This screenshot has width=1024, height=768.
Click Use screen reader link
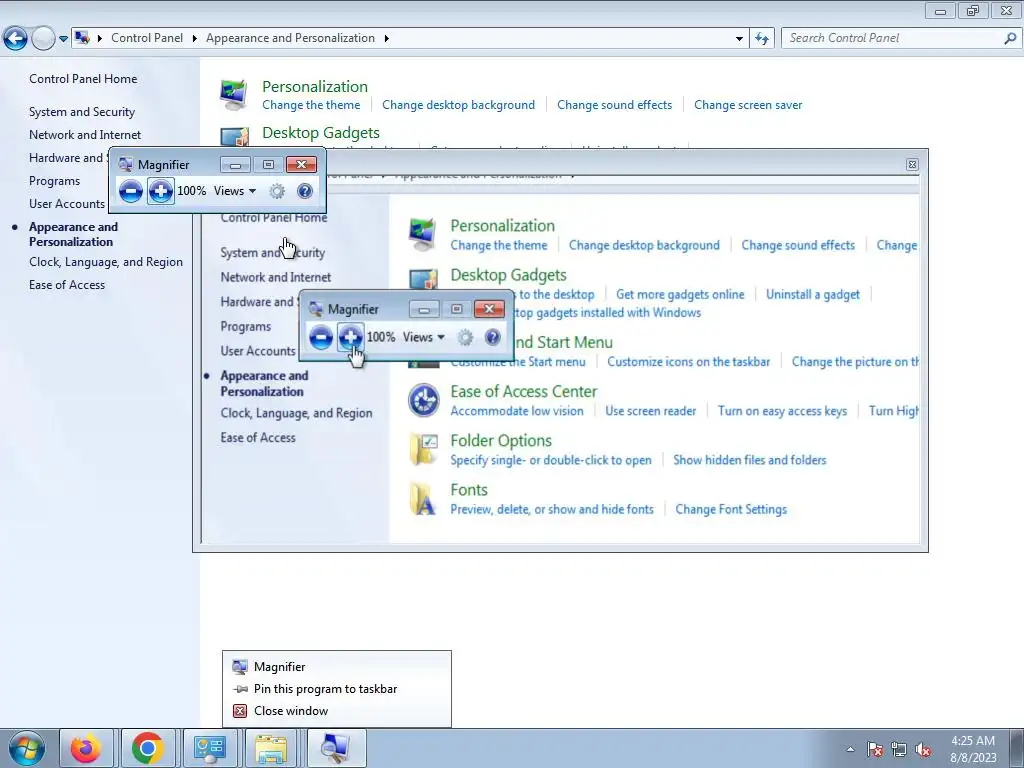coord(650,411)
